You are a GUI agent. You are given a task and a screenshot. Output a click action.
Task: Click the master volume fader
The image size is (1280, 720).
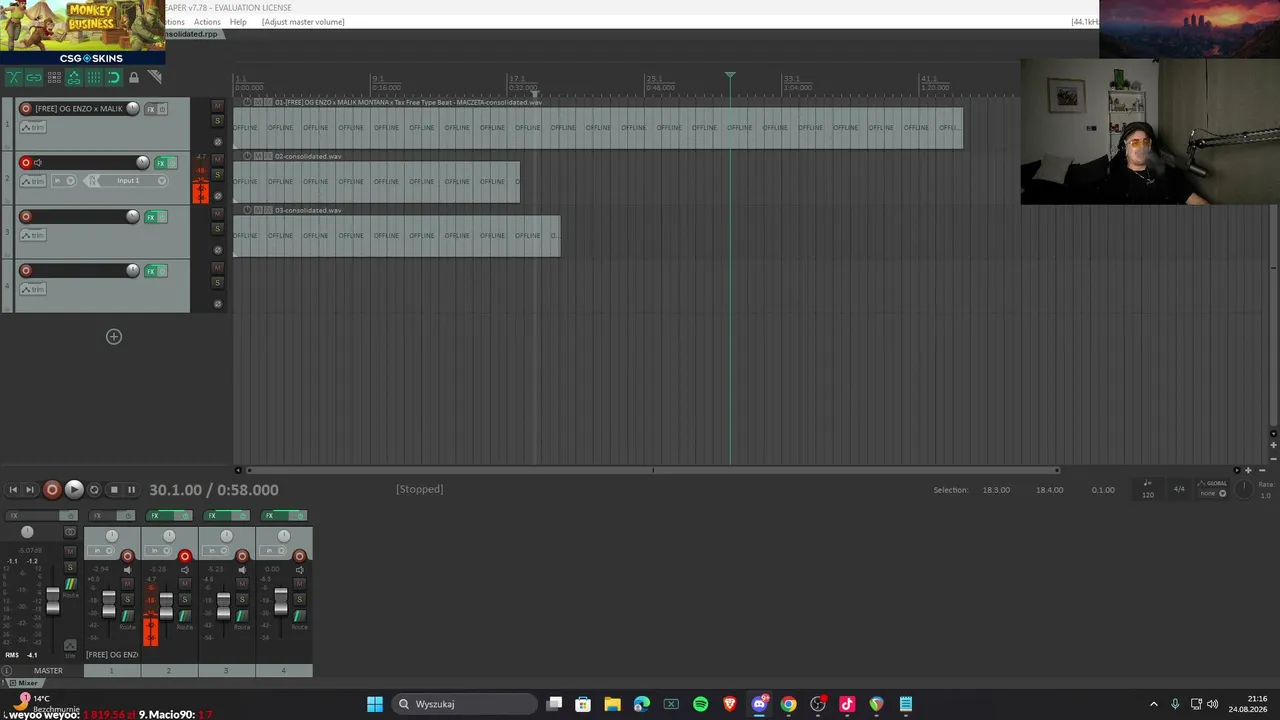coord(53,601)
